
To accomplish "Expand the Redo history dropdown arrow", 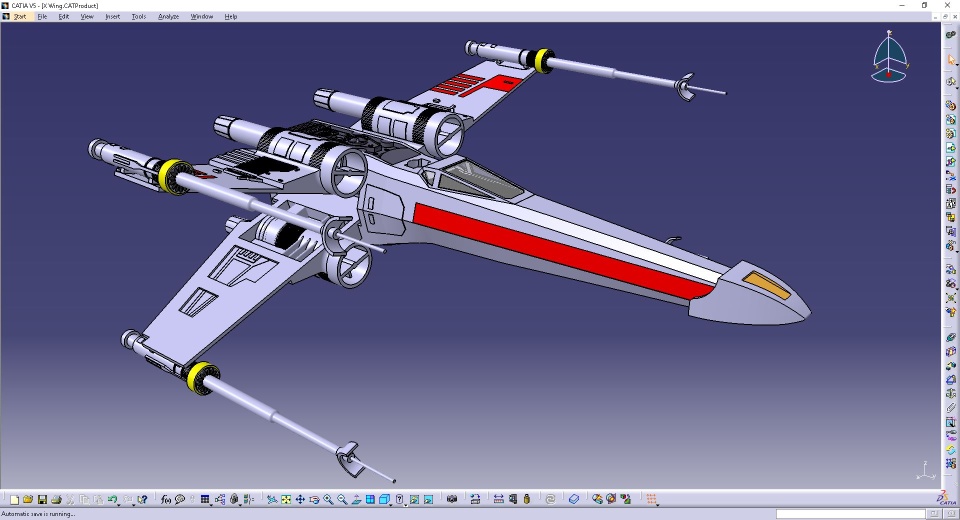I will point(133,504).
